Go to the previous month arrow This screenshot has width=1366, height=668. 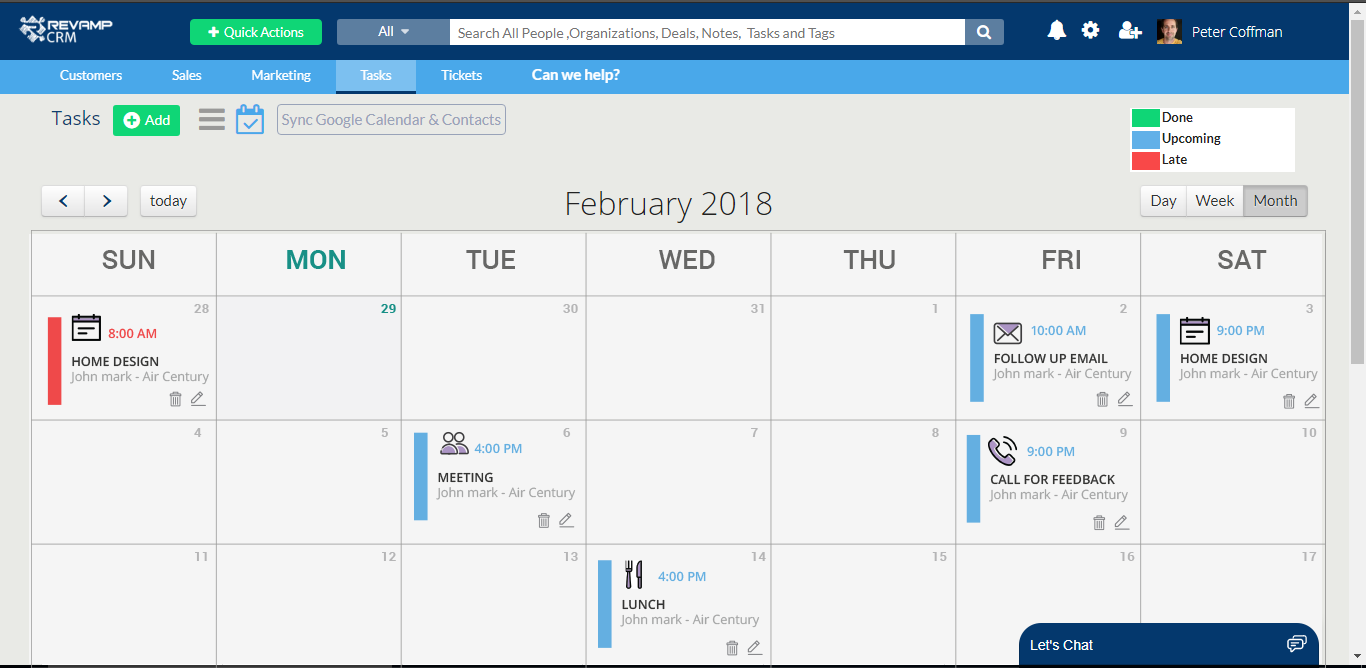(x=63, y=201)
